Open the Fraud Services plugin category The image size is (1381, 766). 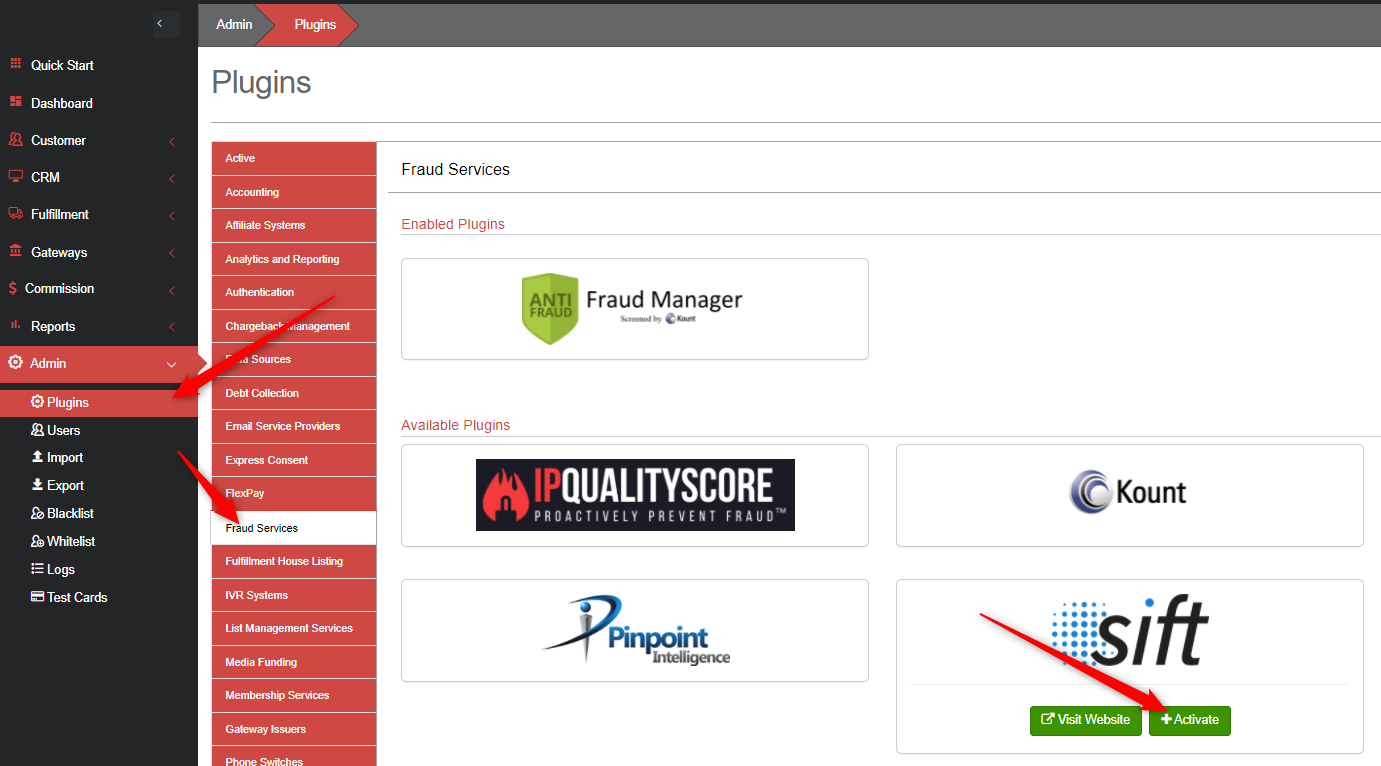262,528
